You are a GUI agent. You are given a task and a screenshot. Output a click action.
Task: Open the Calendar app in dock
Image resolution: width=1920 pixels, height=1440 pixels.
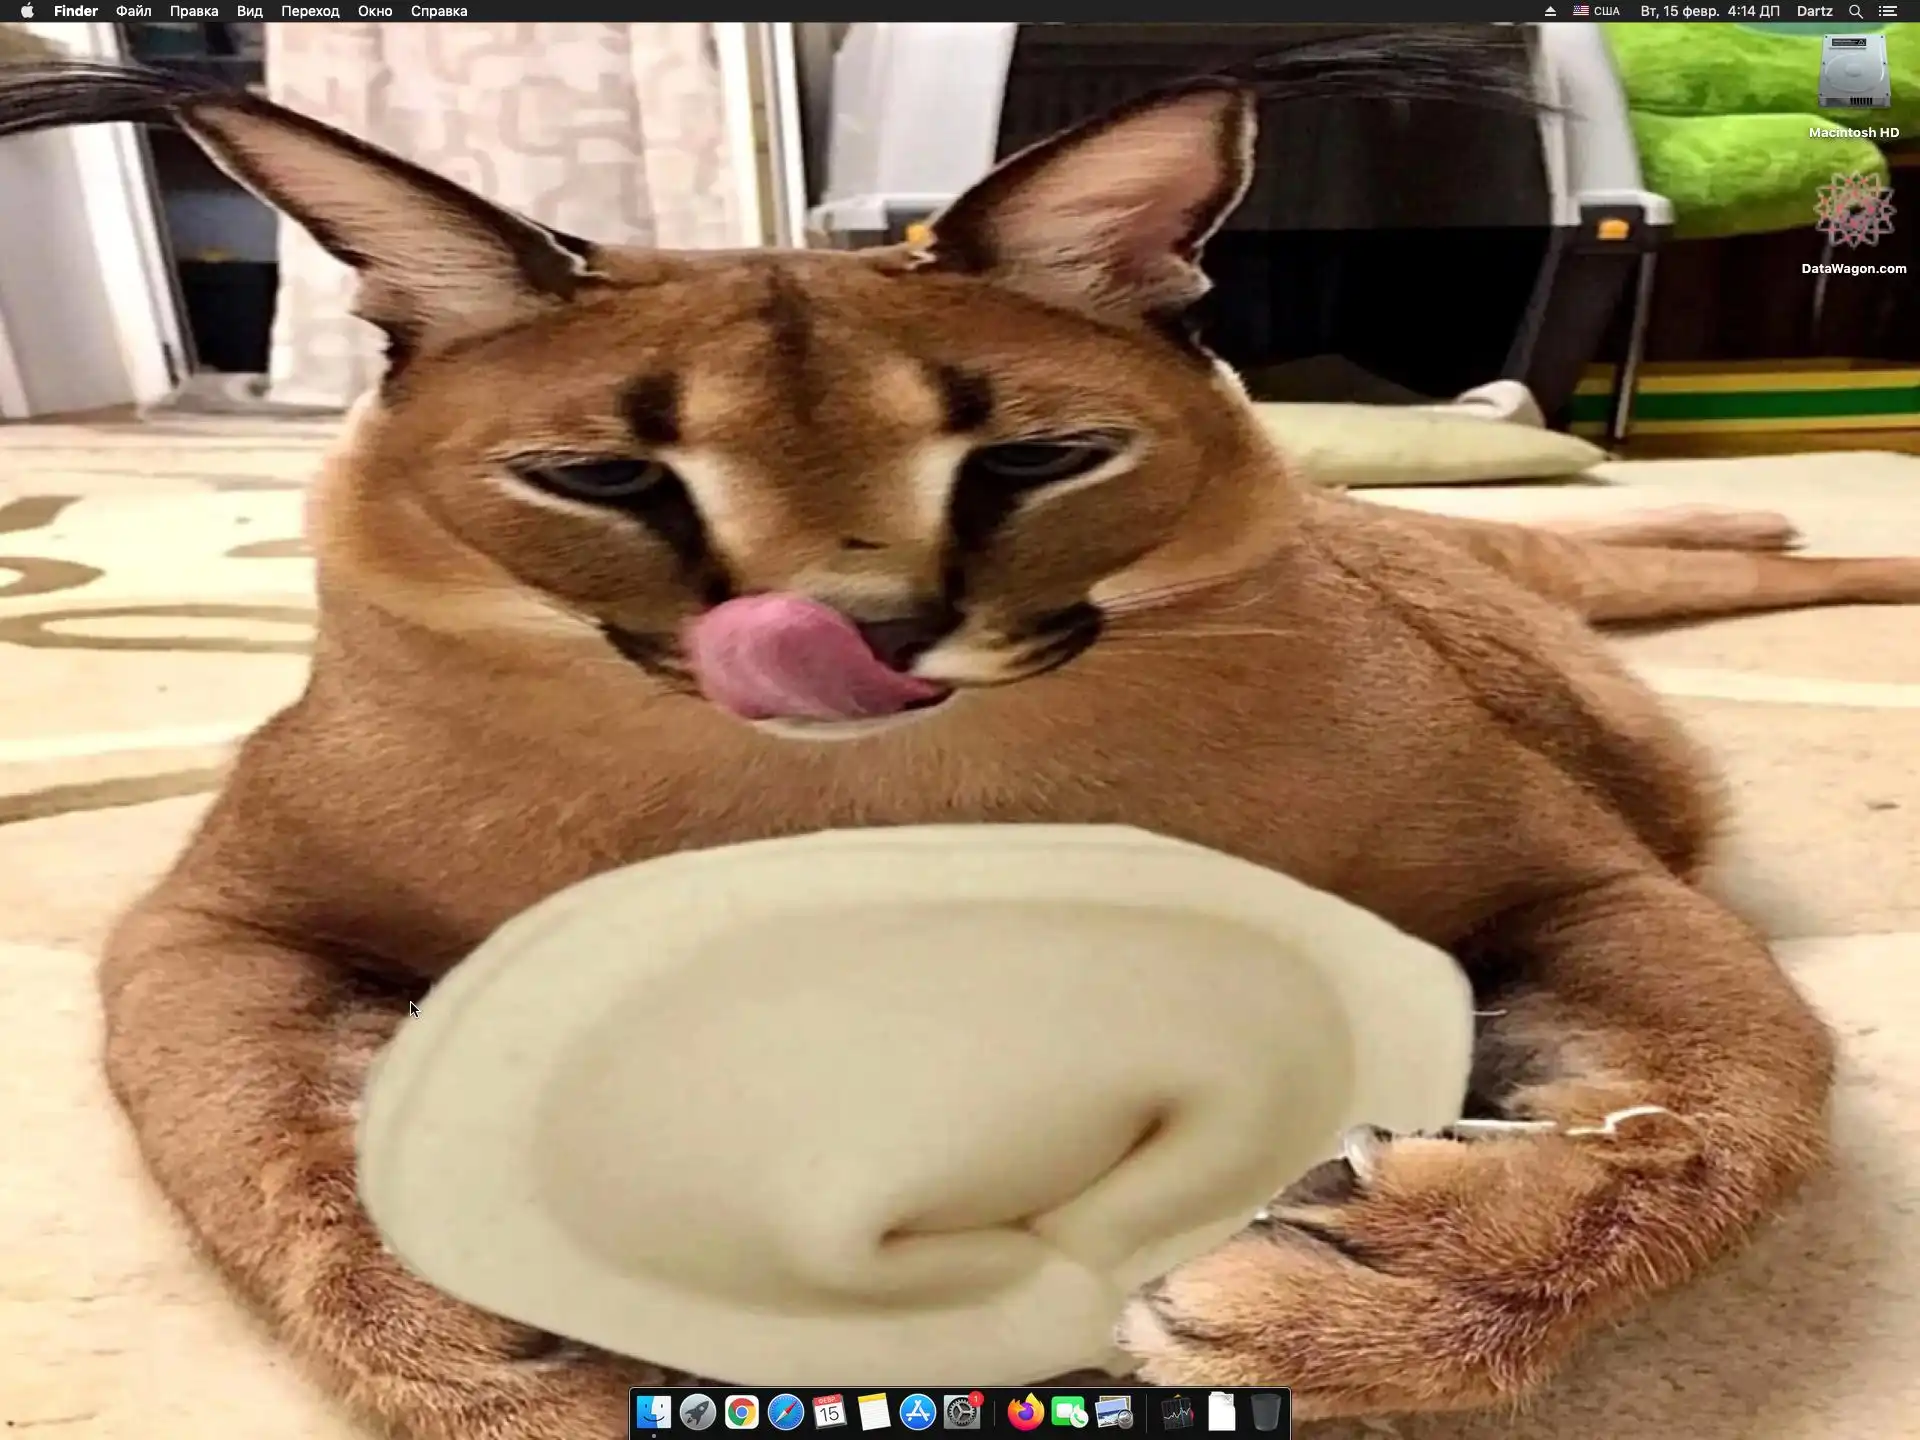[x=829, y=1413]
